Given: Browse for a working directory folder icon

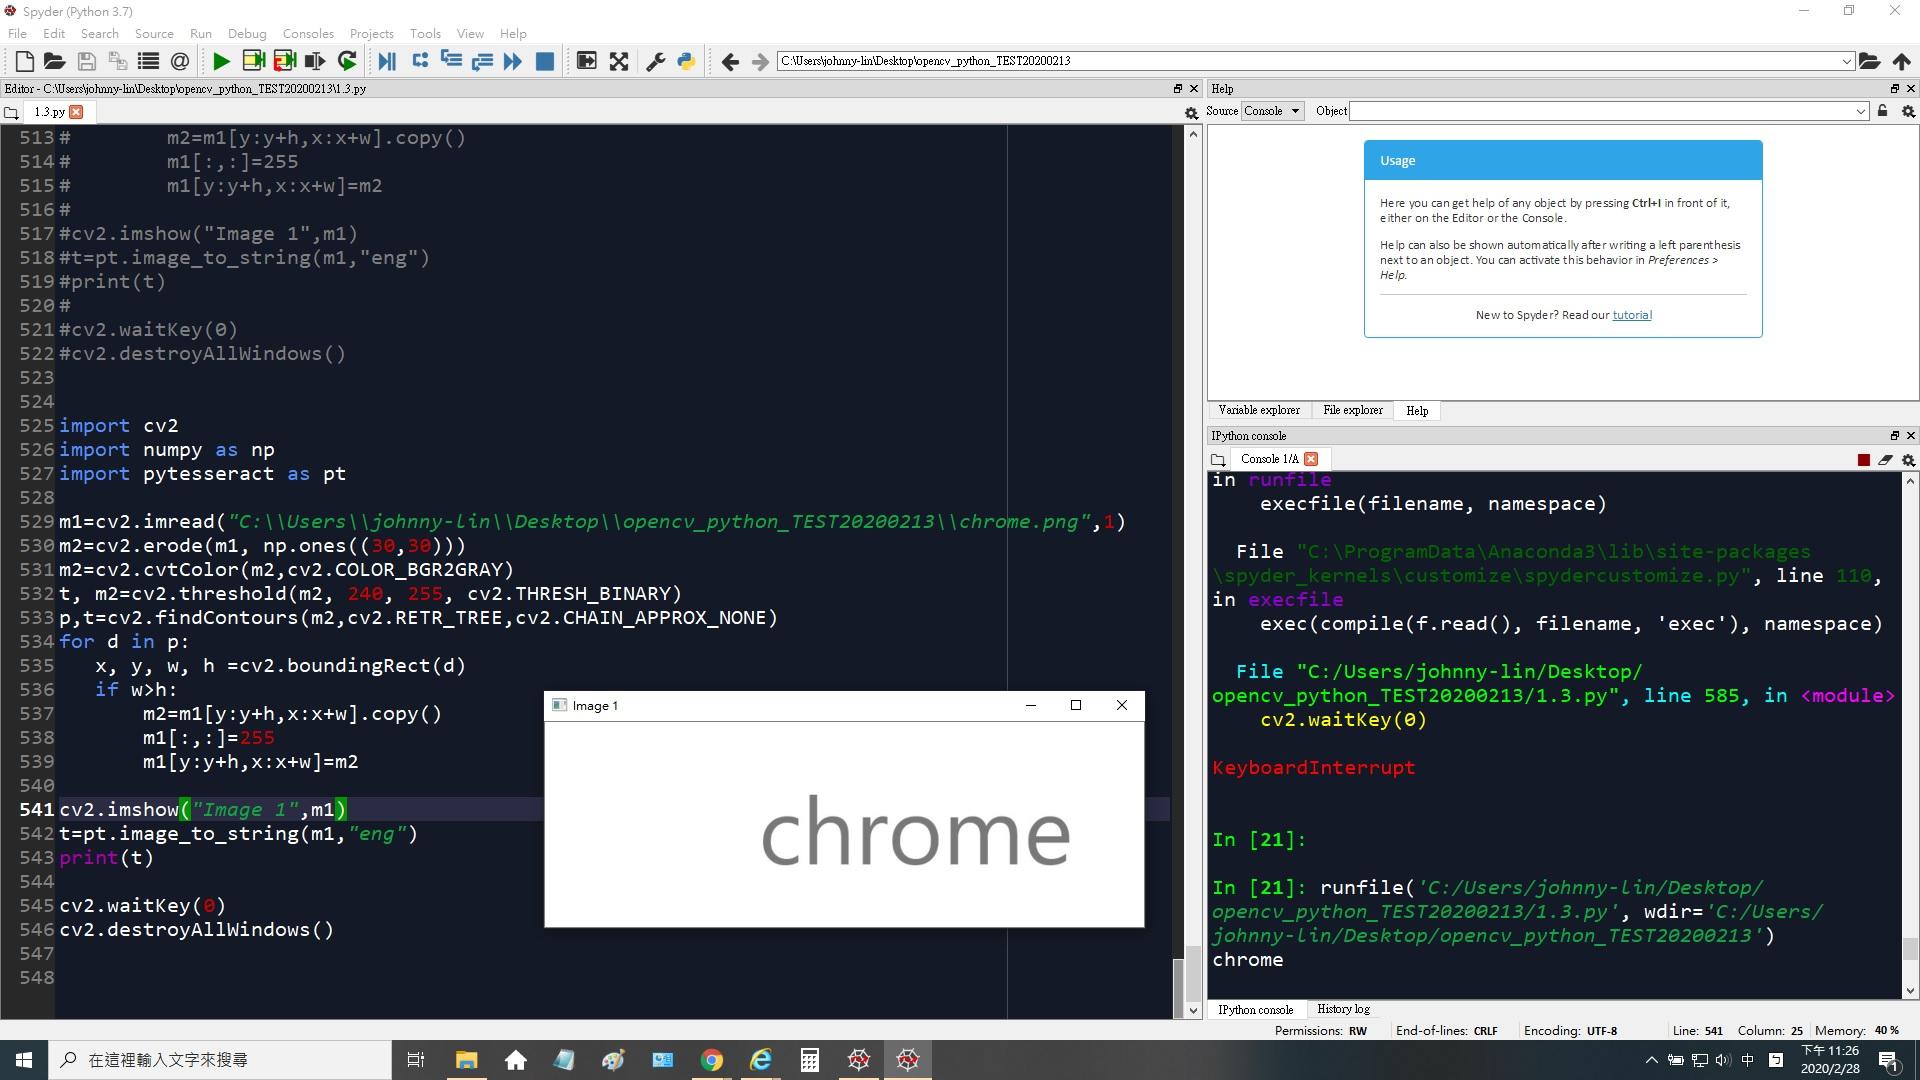Looking at the screenshot, I should [x=1869, y=61].
